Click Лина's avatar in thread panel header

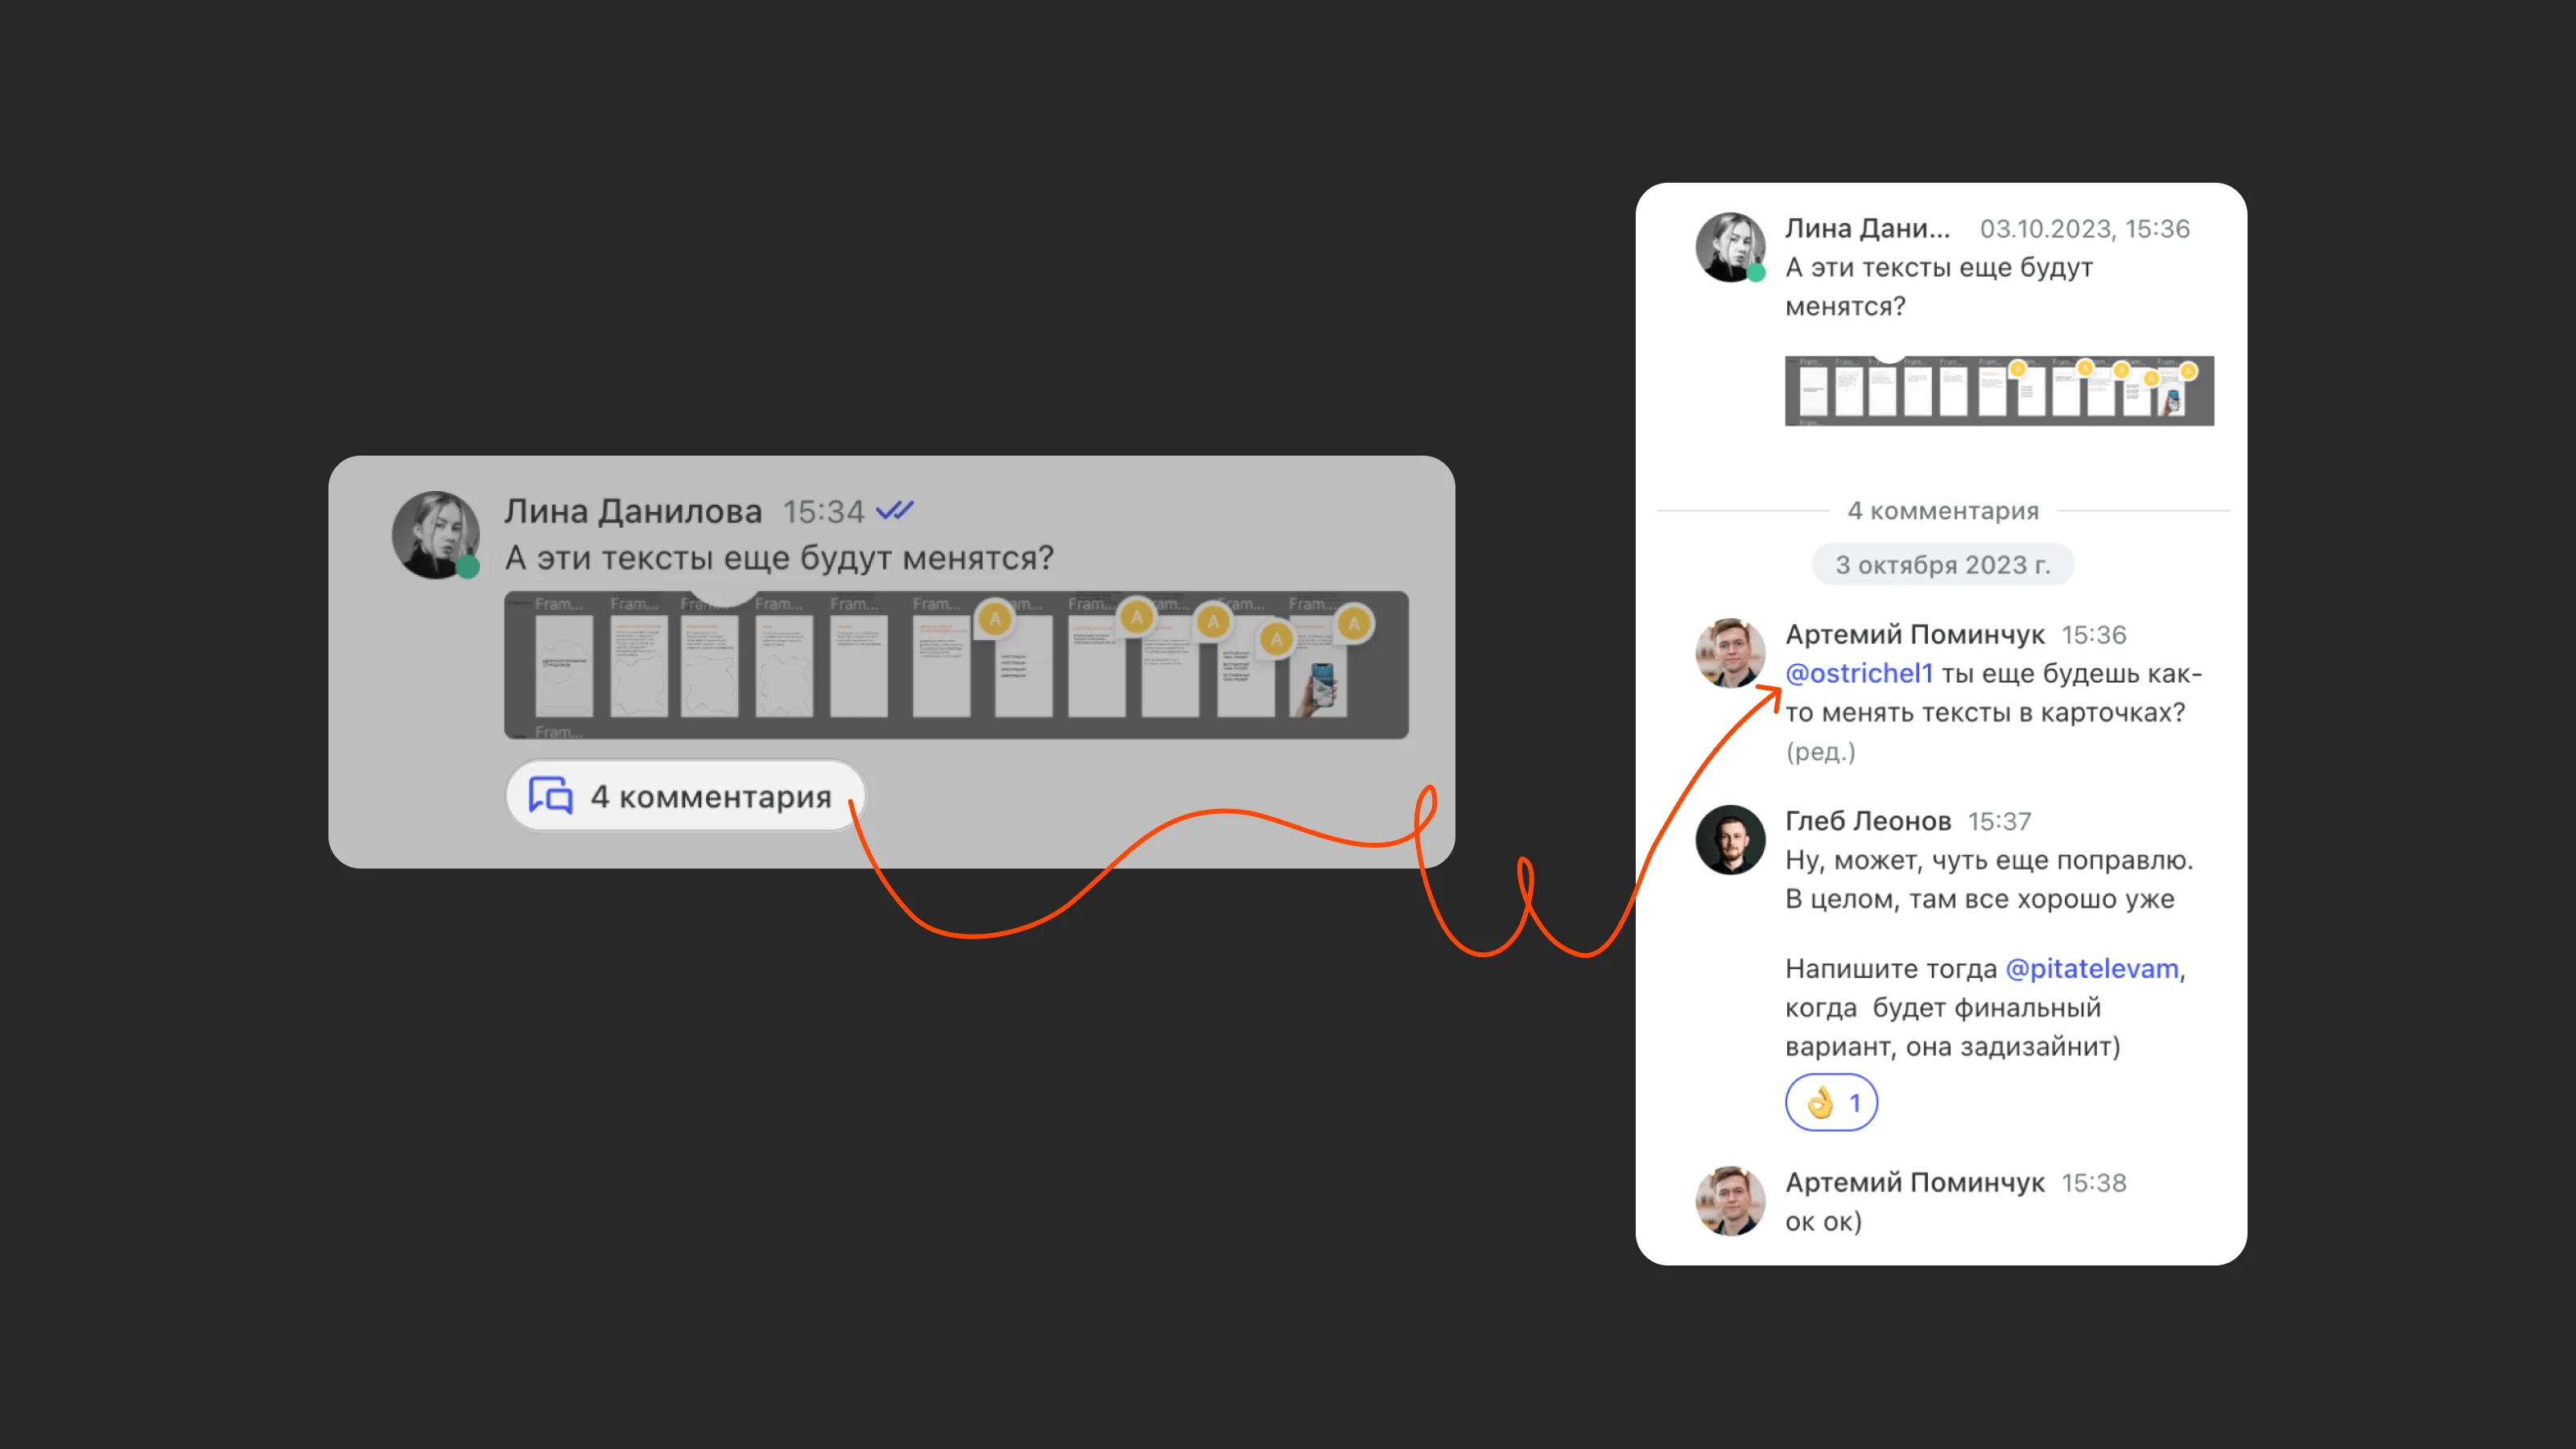(1730, 247)
